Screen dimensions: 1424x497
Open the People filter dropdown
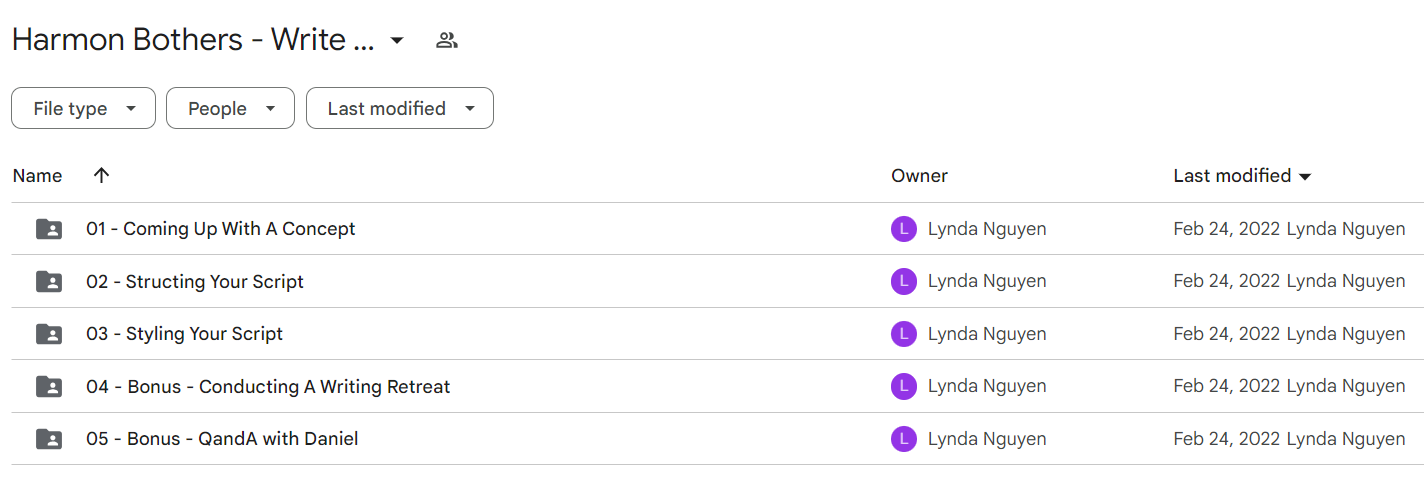230,108
